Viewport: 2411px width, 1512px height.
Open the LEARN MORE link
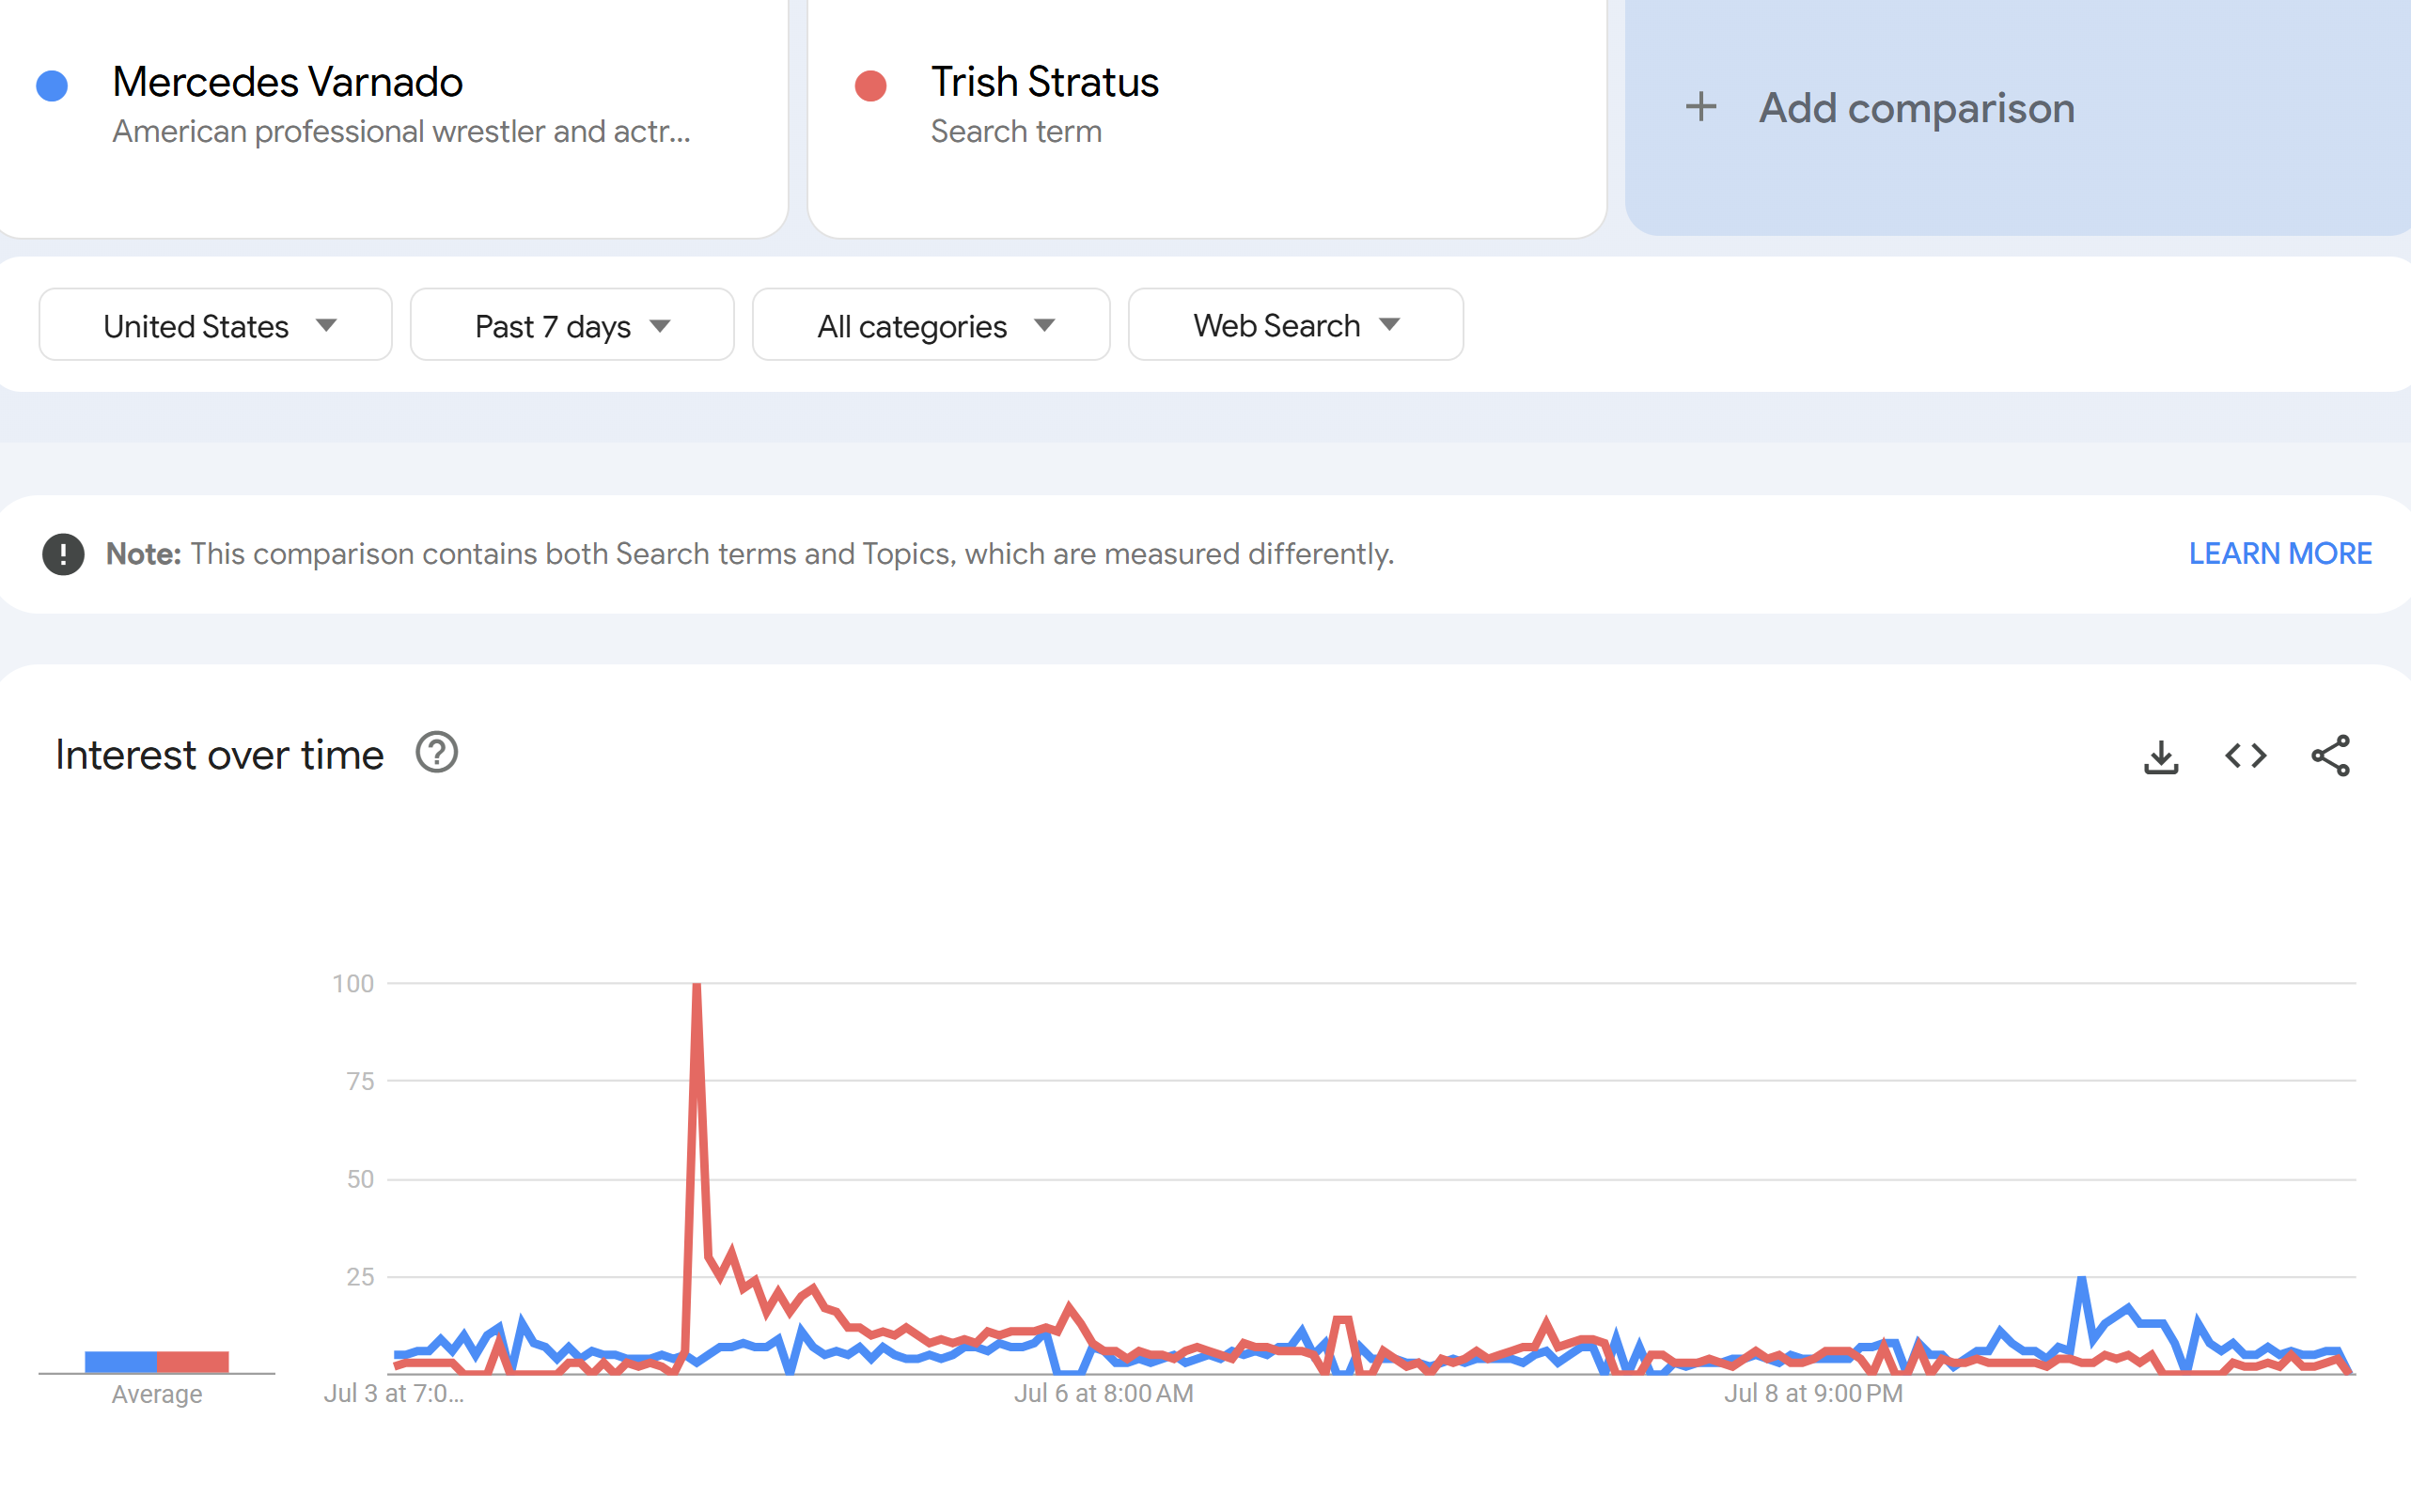point(2280,554)
